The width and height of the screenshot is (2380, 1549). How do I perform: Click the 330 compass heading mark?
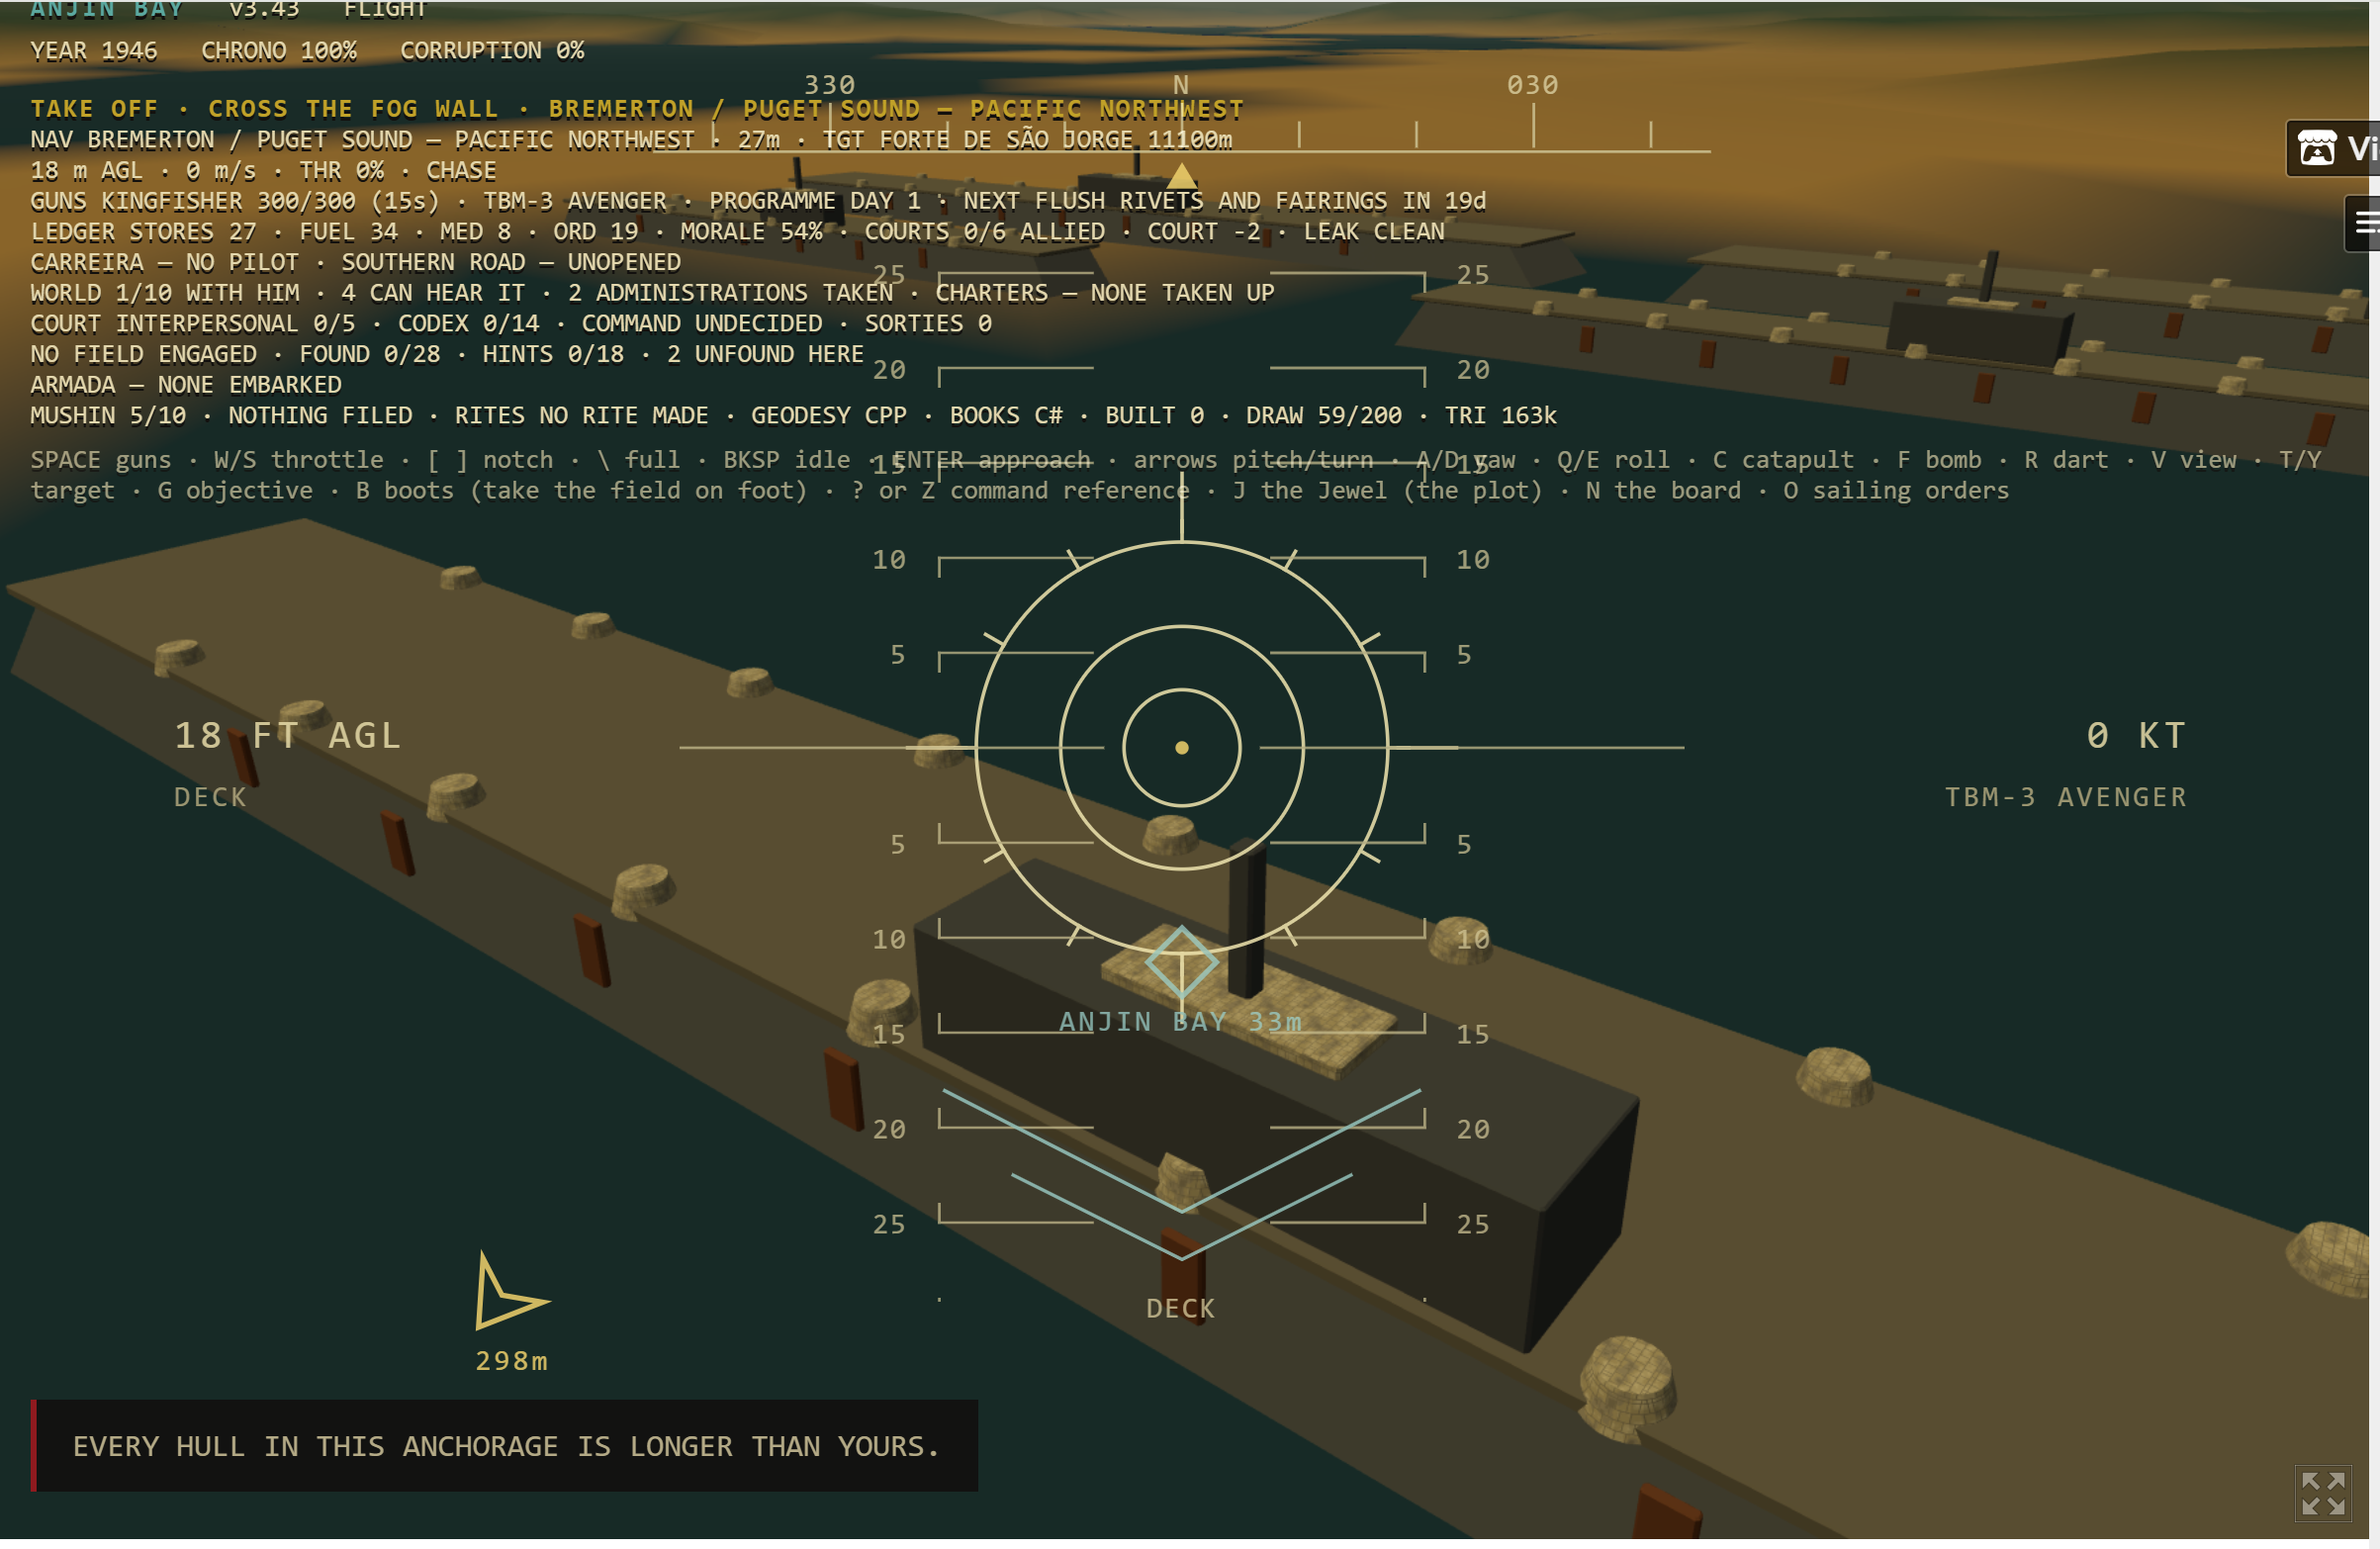[829, 85]
